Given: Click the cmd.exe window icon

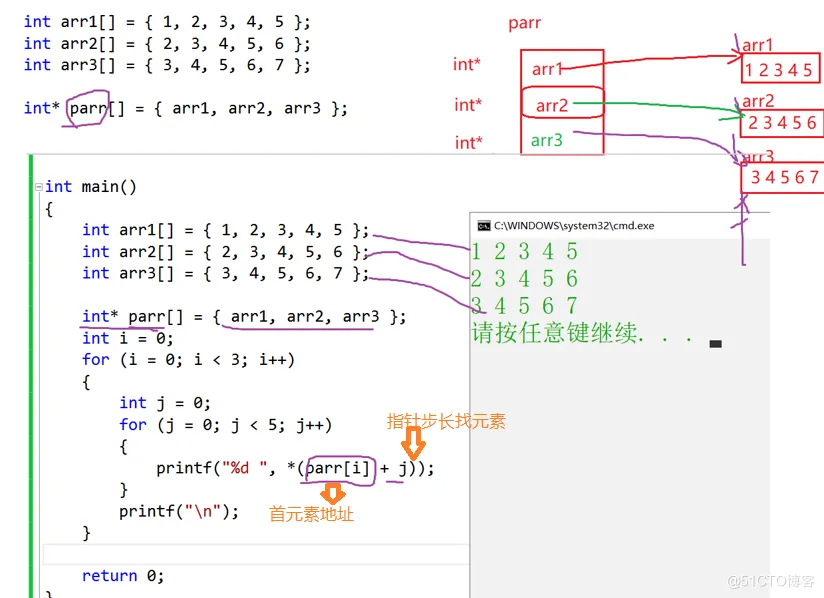Looking at the screenshot, I should 483,226.
